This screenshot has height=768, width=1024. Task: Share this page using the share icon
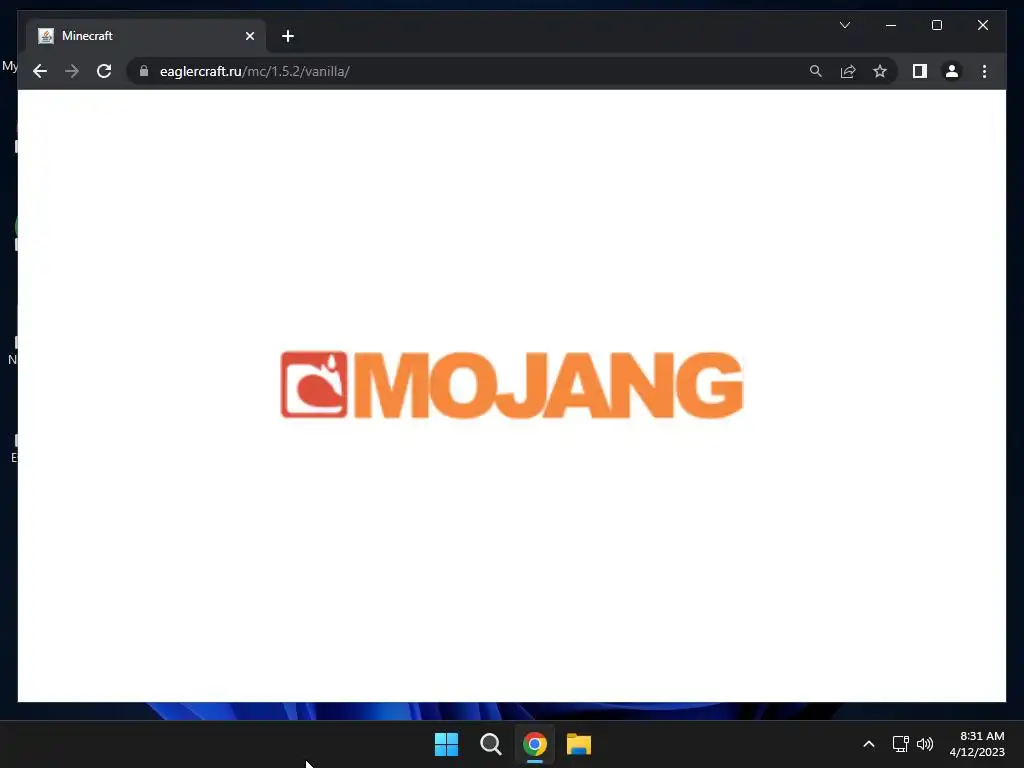point(848,71)
